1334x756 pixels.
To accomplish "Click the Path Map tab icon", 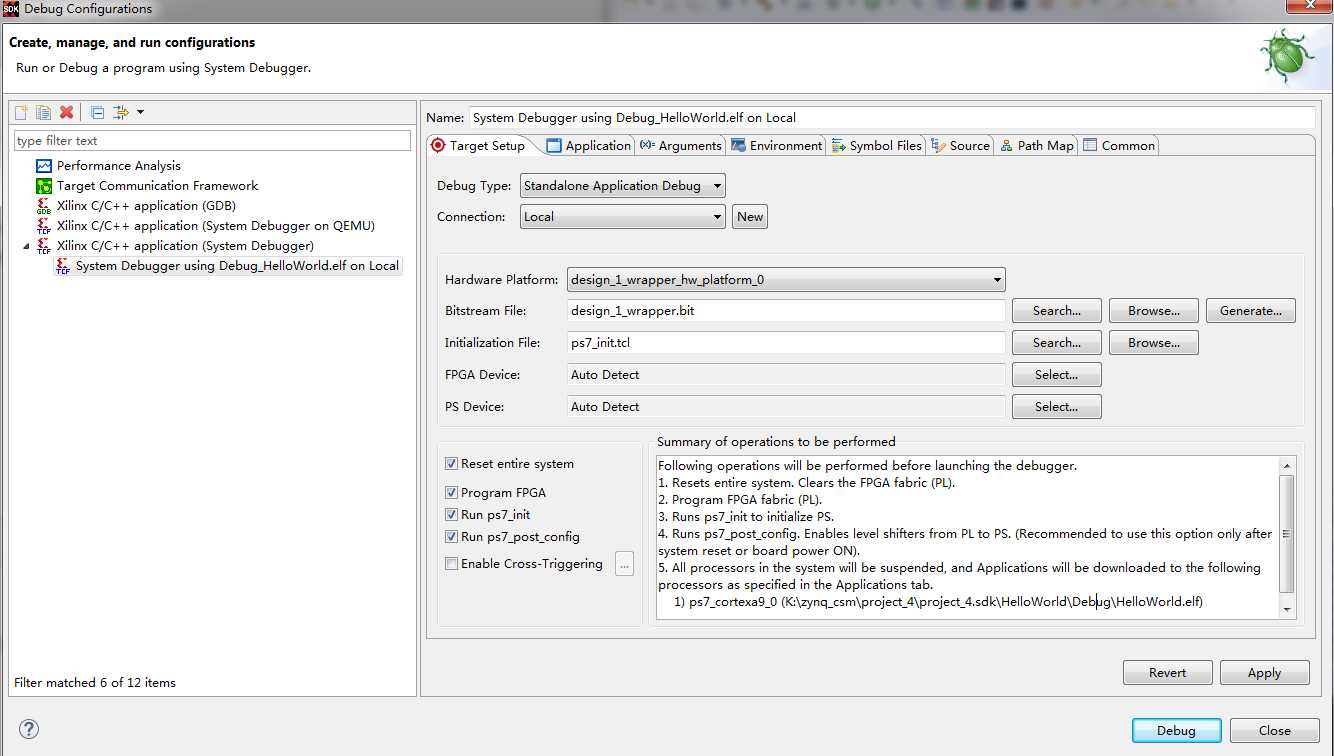I will pyautogui.click(x=1006, y=146).
